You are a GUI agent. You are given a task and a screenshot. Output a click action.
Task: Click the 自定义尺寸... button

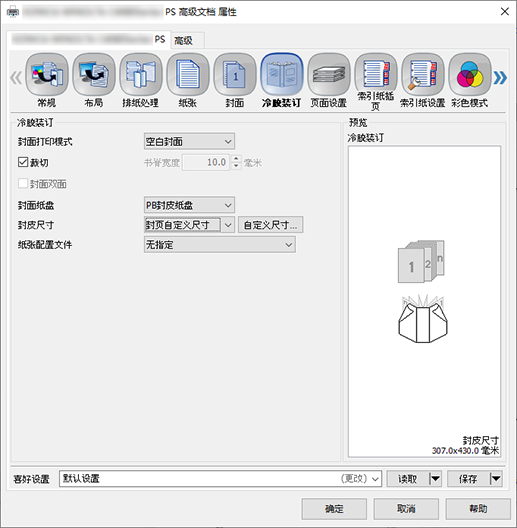[270, 225]
